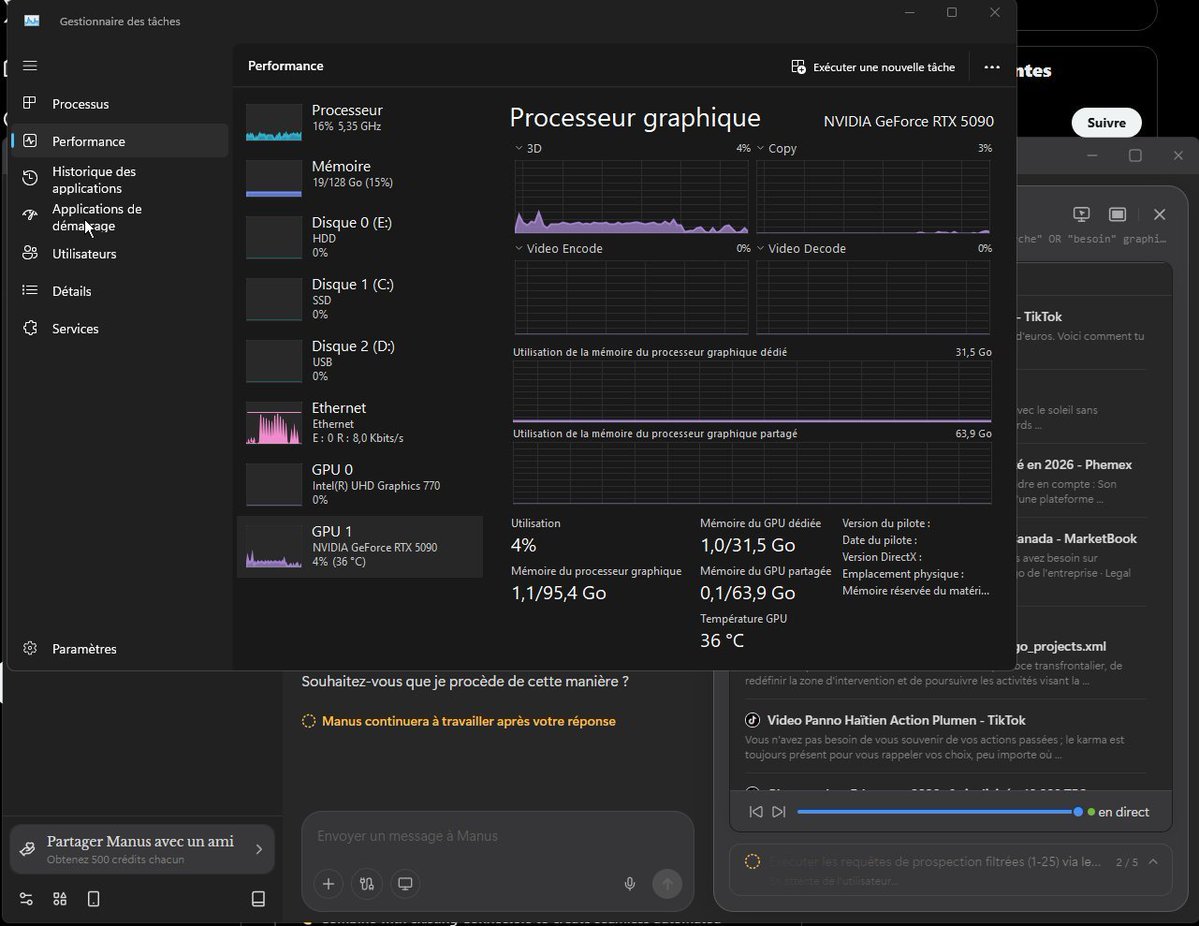Viewport: 1199px width, 926px height.
Task: Click the Température GPU 36 °C value
Action: pos(722,641)
